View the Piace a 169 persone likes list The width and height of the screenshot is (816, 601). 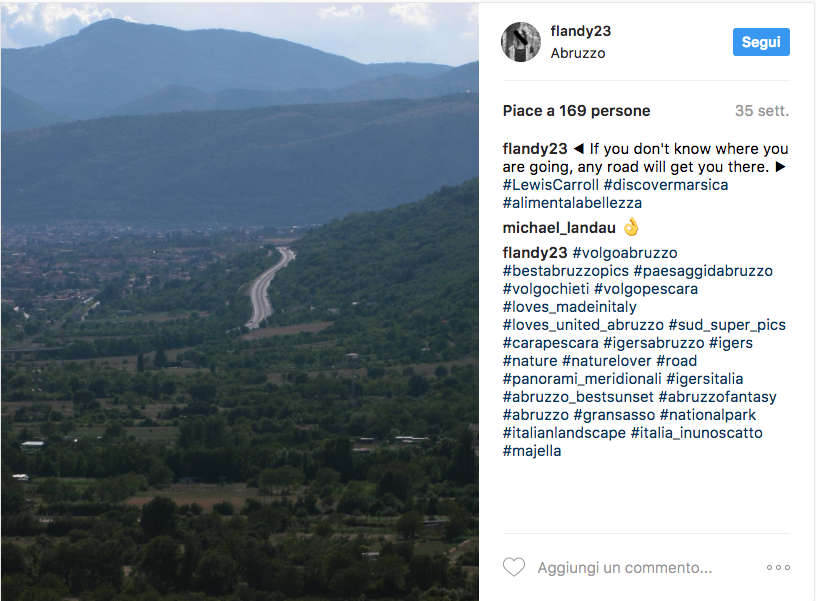[x=576, y=111]
